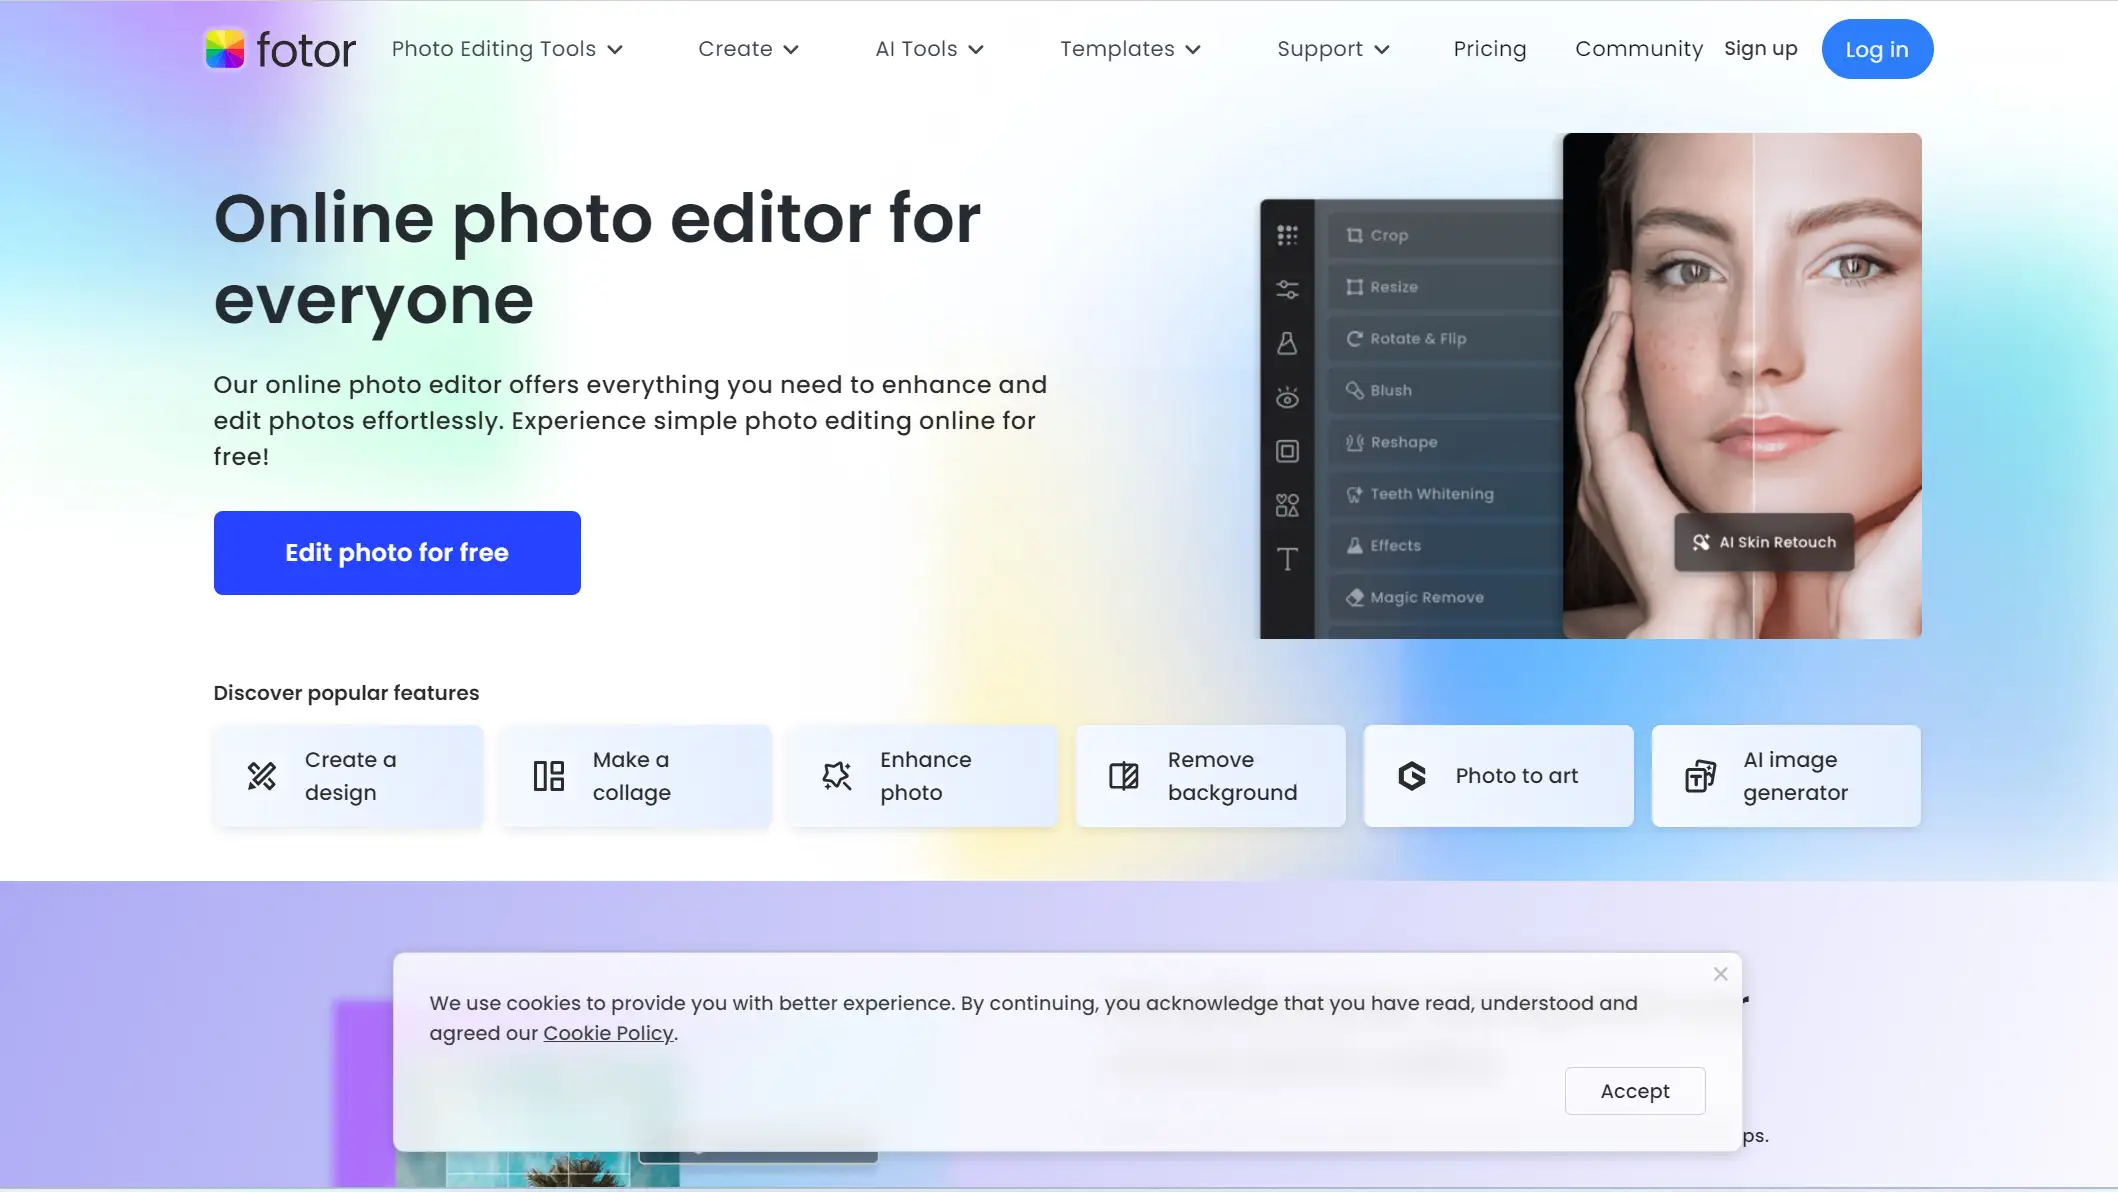This screenshot has height=1192, width=2118.
Task: Click the Create a design pencil-ruler icon
Action: (x=262, y=776)
